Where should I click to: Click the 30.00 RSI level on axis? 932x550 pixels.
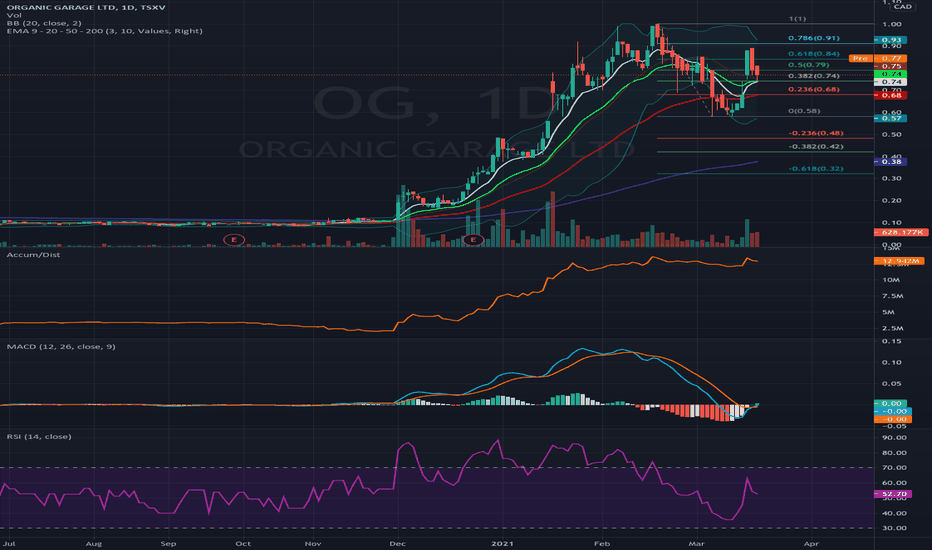tap(894, 528)
